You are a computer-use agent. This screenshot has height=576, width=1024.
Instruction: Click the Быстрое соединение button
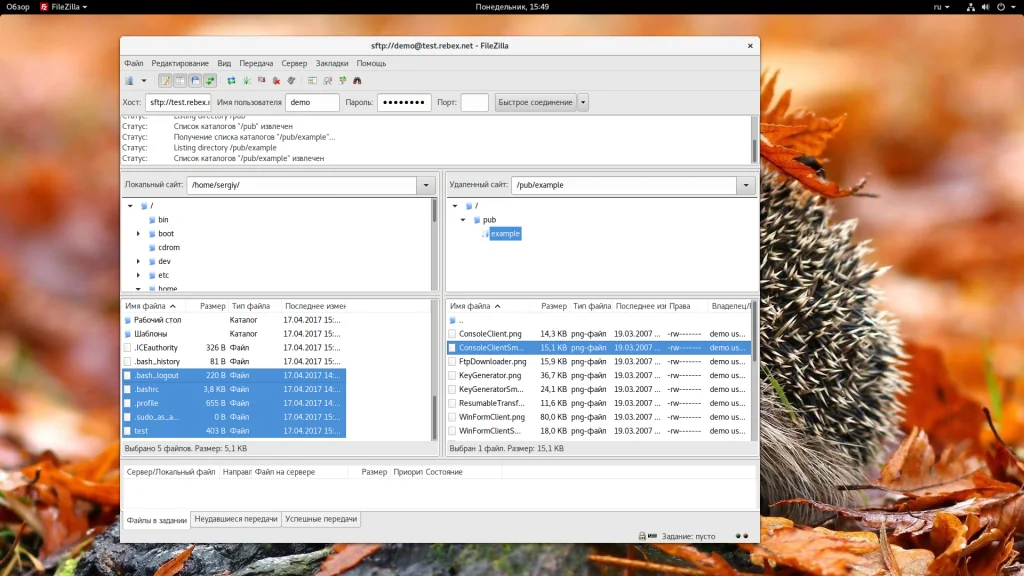(x=535, y=102)
